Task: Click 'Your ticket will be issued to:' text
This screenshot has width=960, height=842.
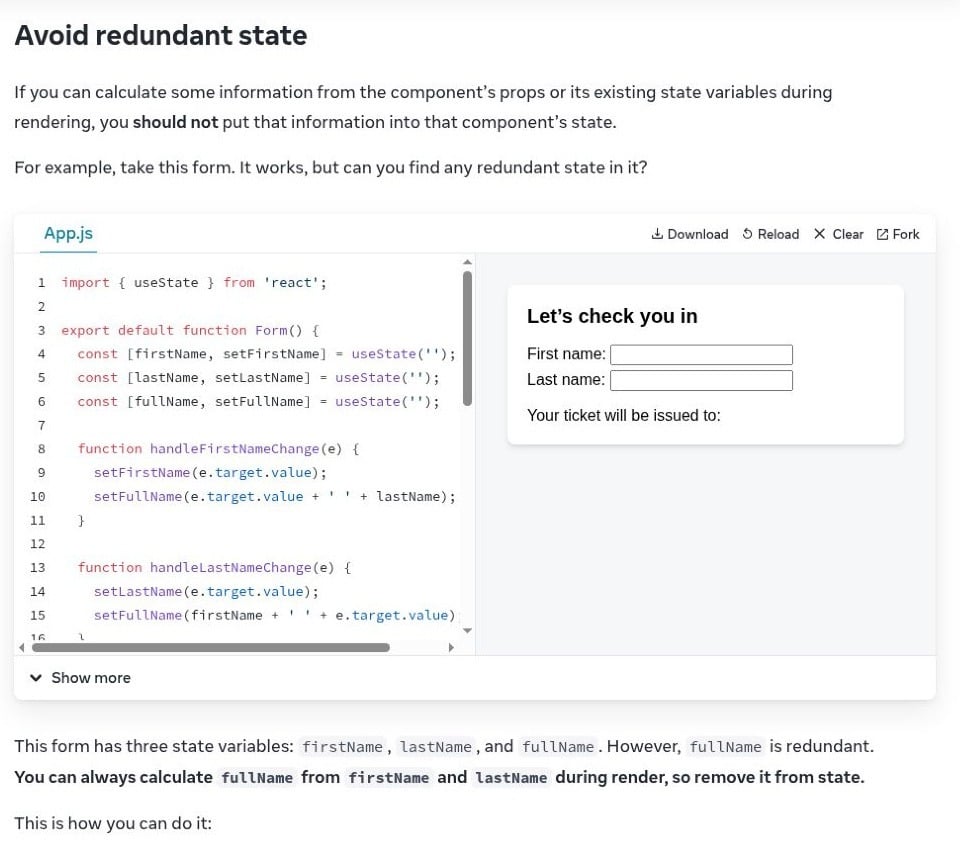Action: pyautogui.click(x=624, y=415)
